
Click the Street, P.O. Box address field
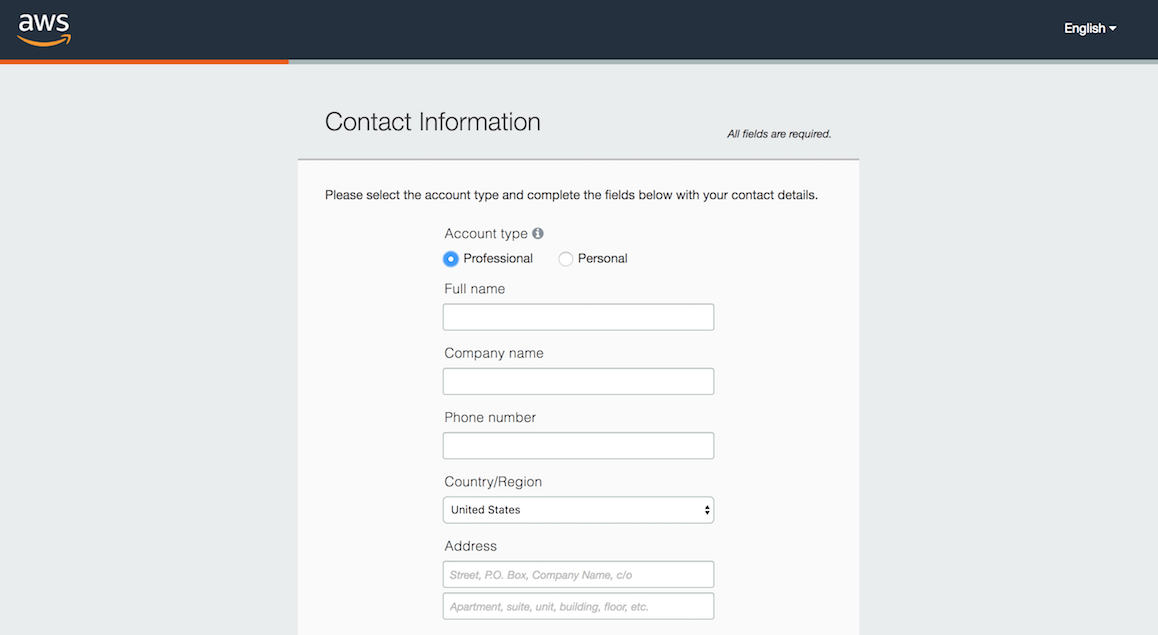point(578,574)
